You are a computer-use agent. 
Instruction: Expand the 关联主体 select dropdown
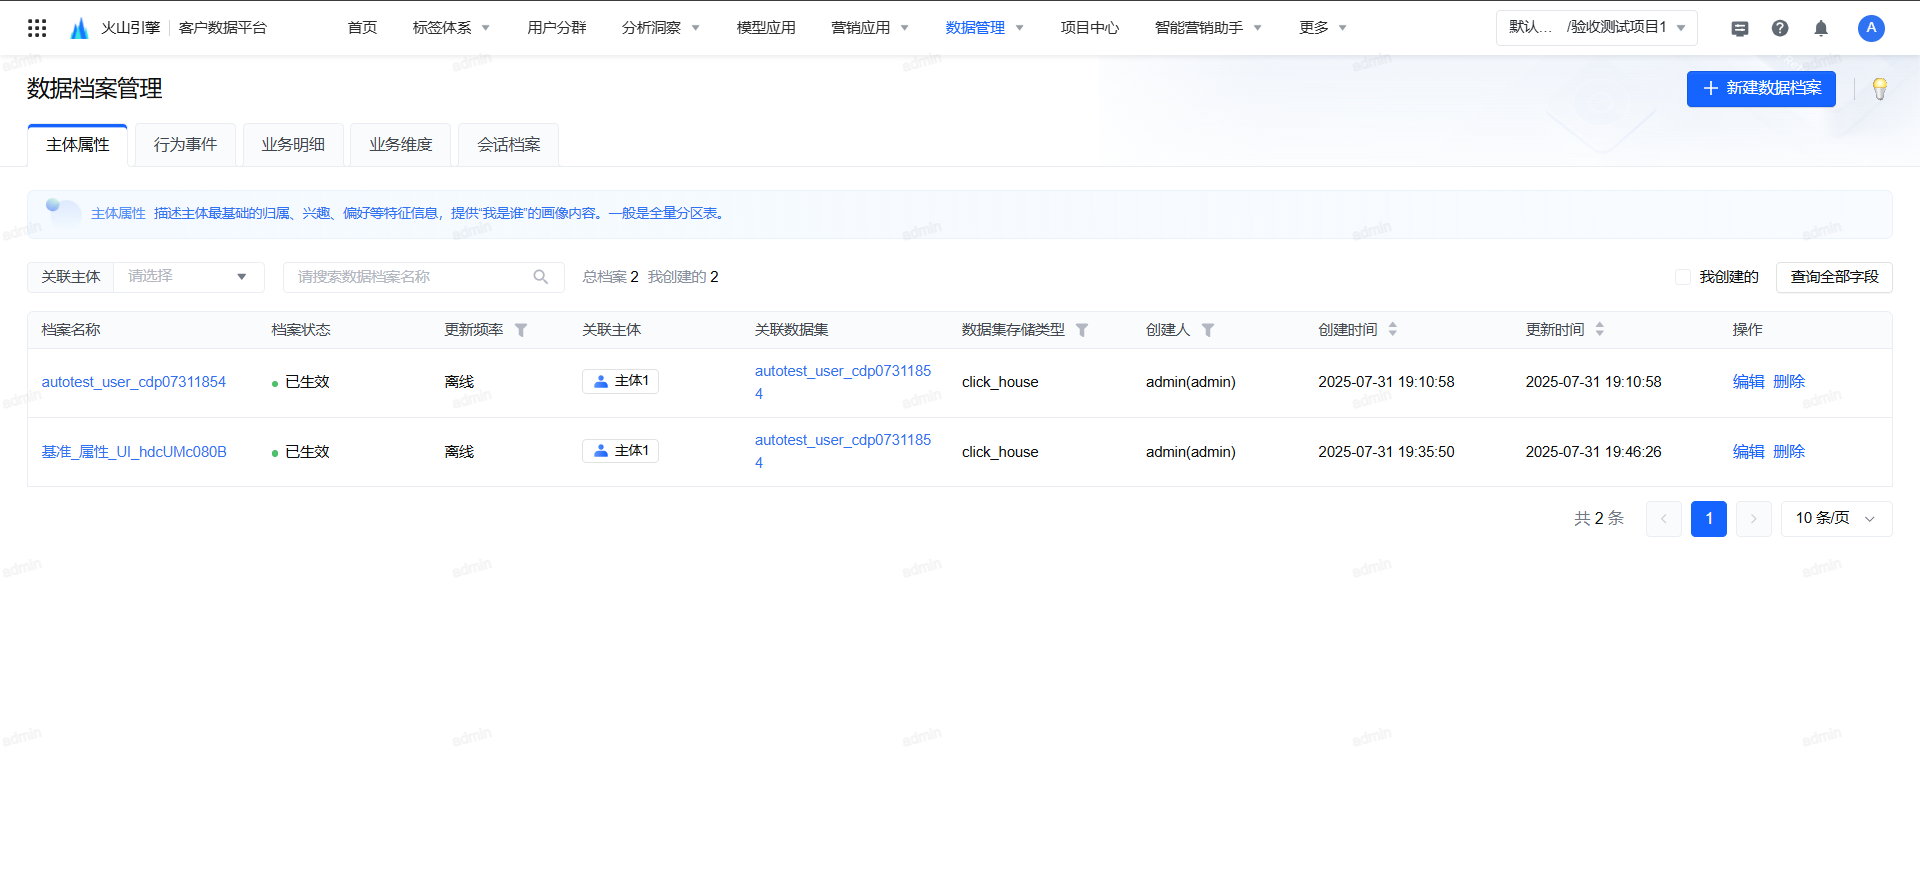pos(189,277)
